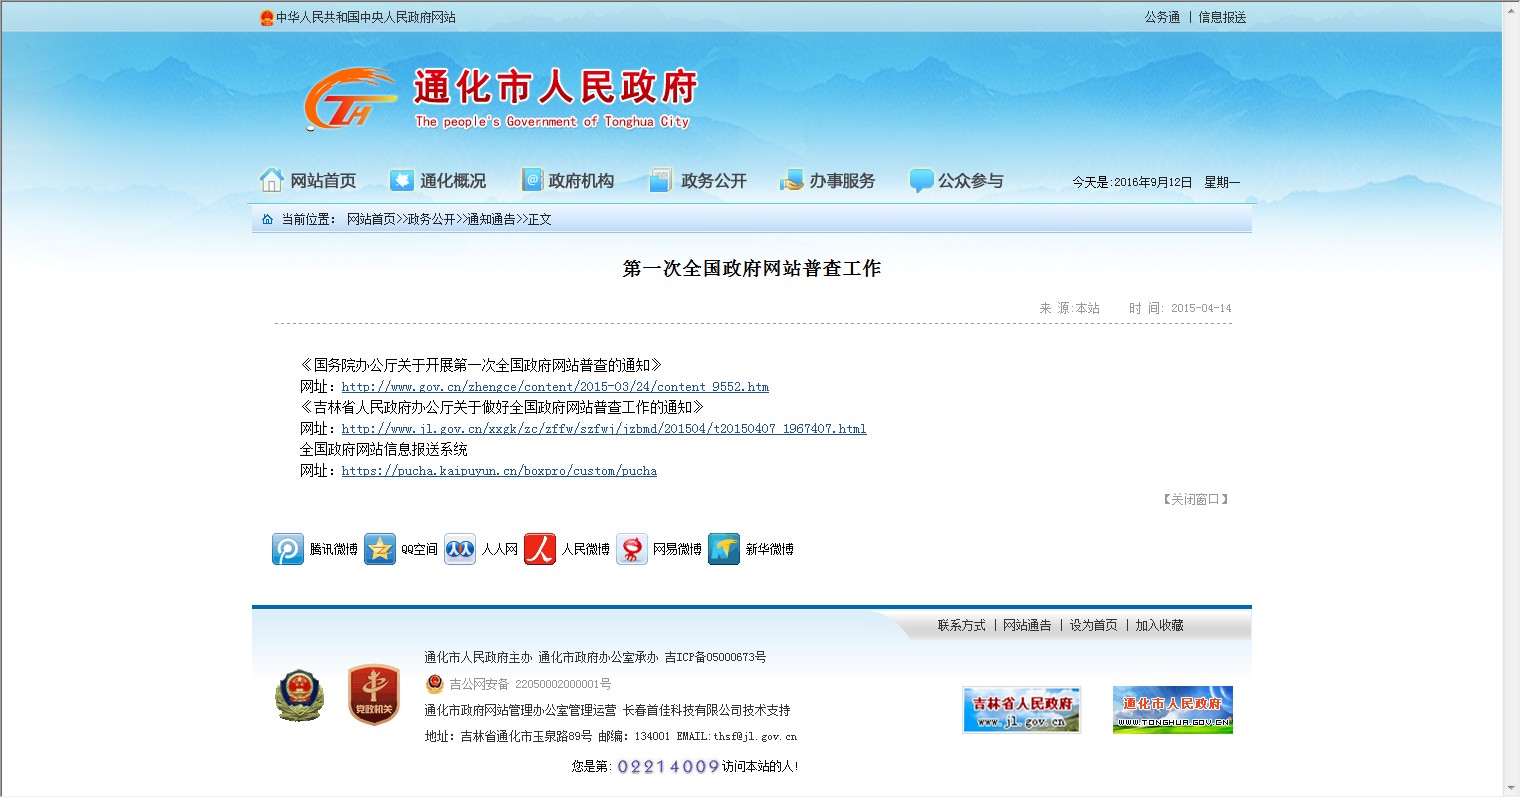Open the 网站首页 navigation menu item
The width and height of the screenshot is (1521, 798).
point(309,181)
